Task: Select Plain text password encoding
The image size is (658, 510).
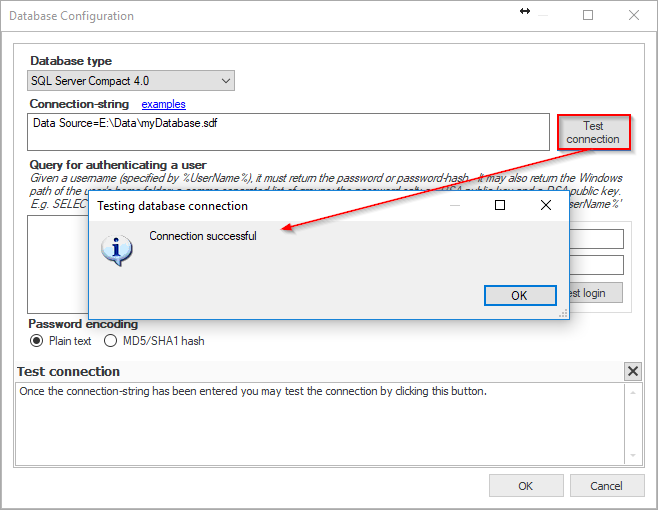Action: click(x=37, y=341)
